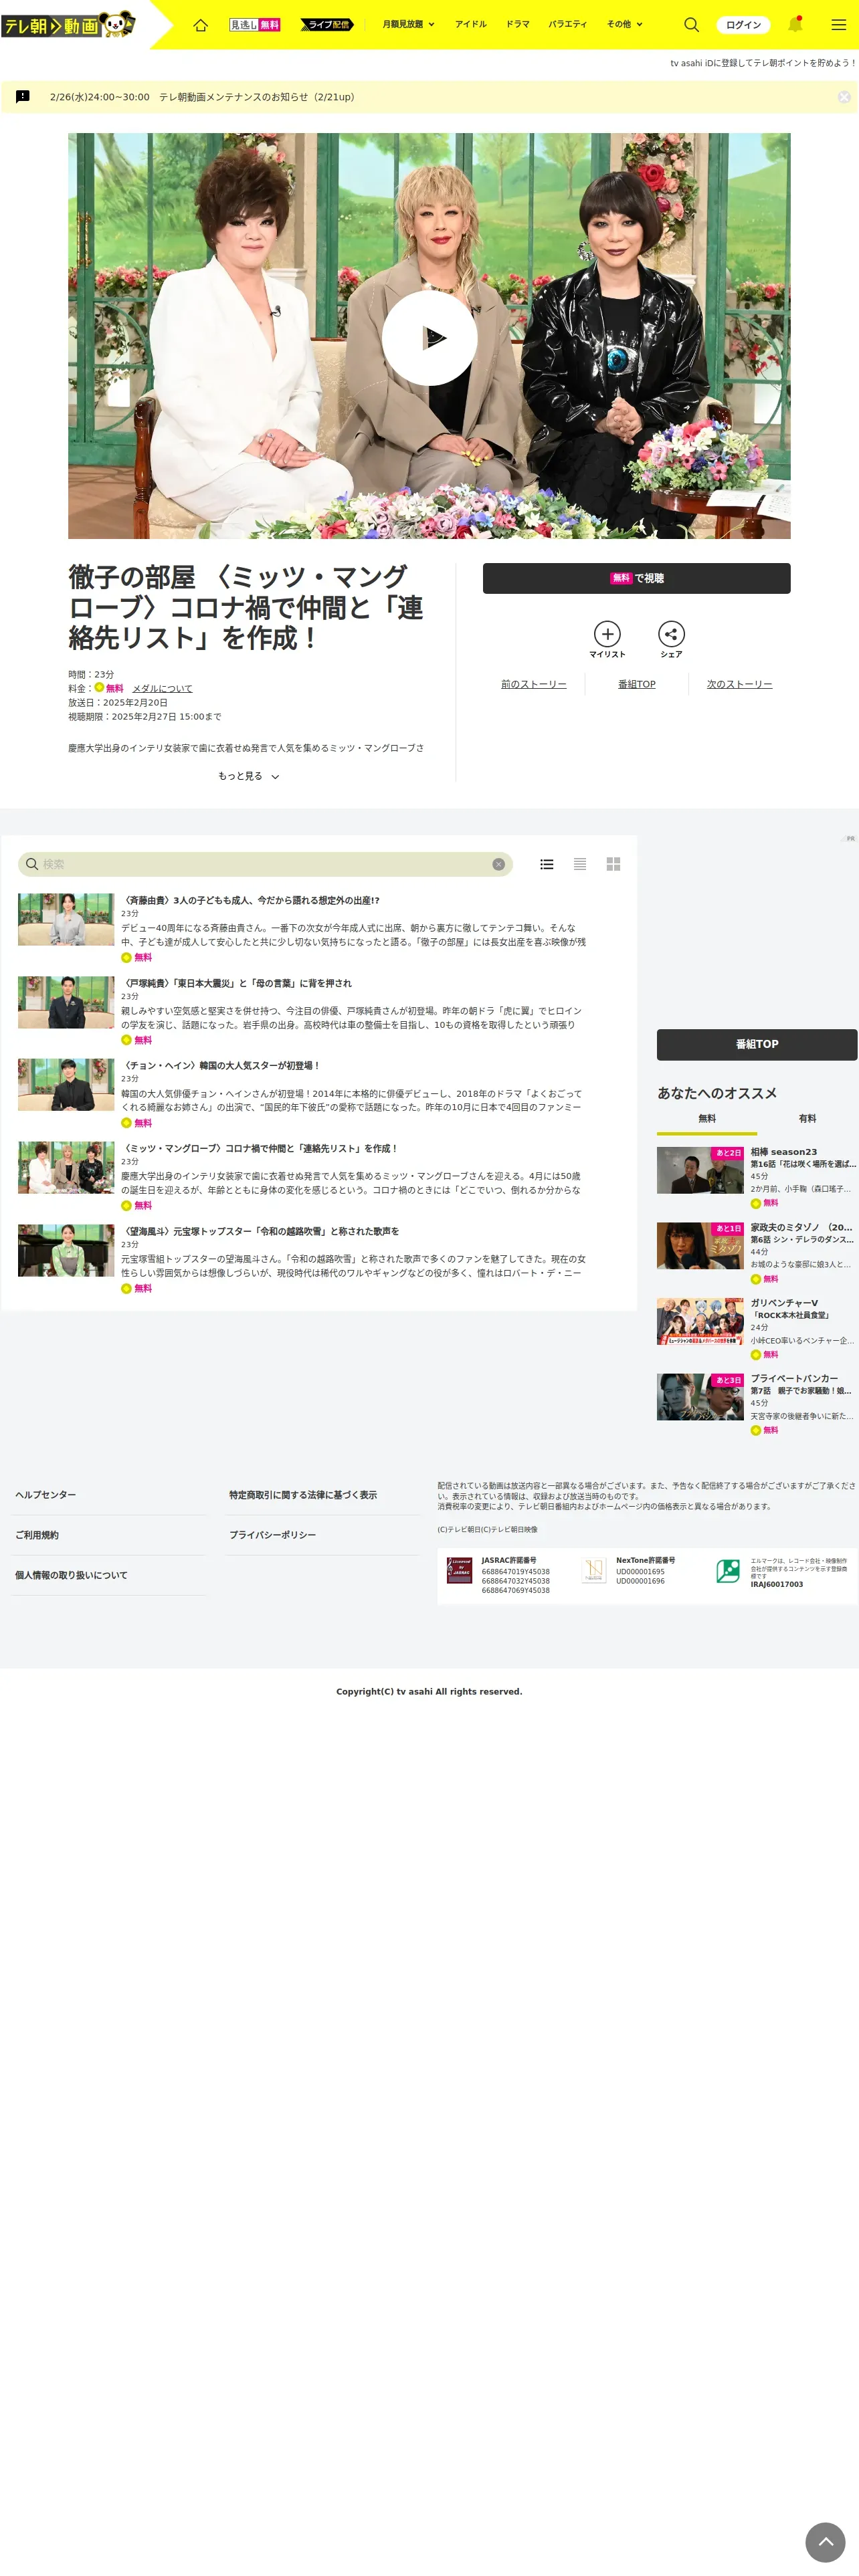
Task: Open the ドラマ menu item
Action: 517,24
